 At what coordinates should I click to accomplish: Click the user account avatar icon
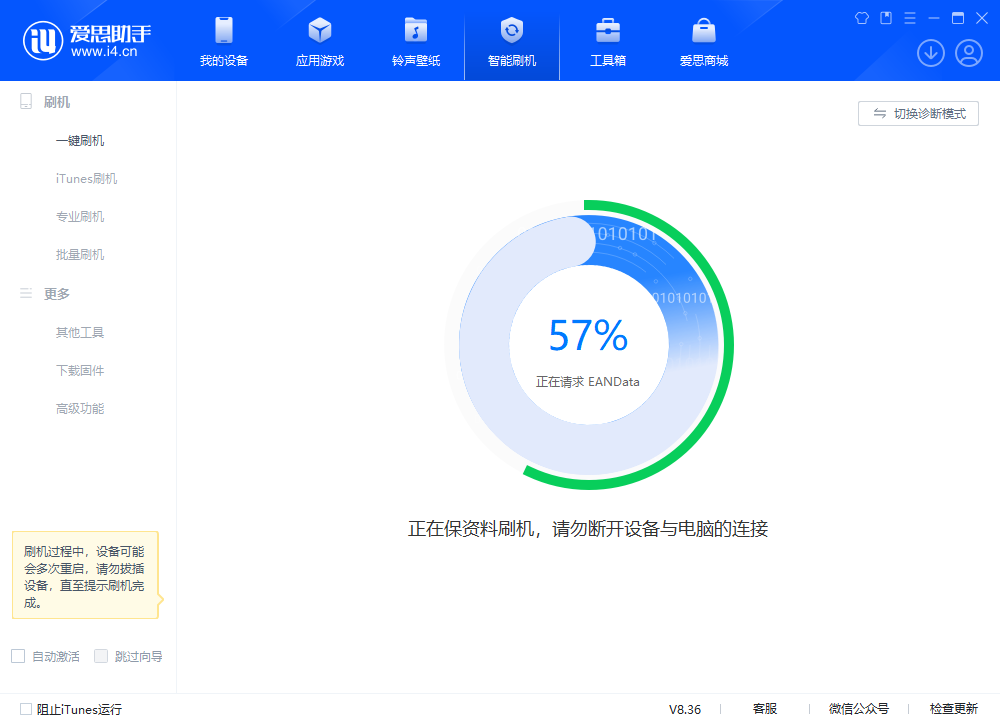(968, 53)
